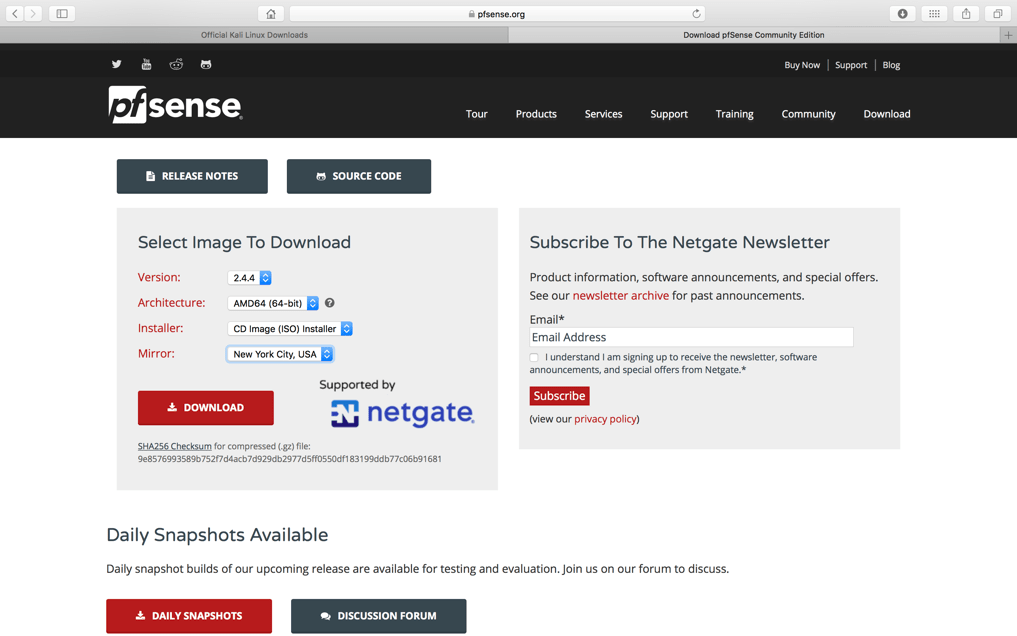1017x636 pixels.
Task: Show Safari downloads list
Action: (902, 14)
